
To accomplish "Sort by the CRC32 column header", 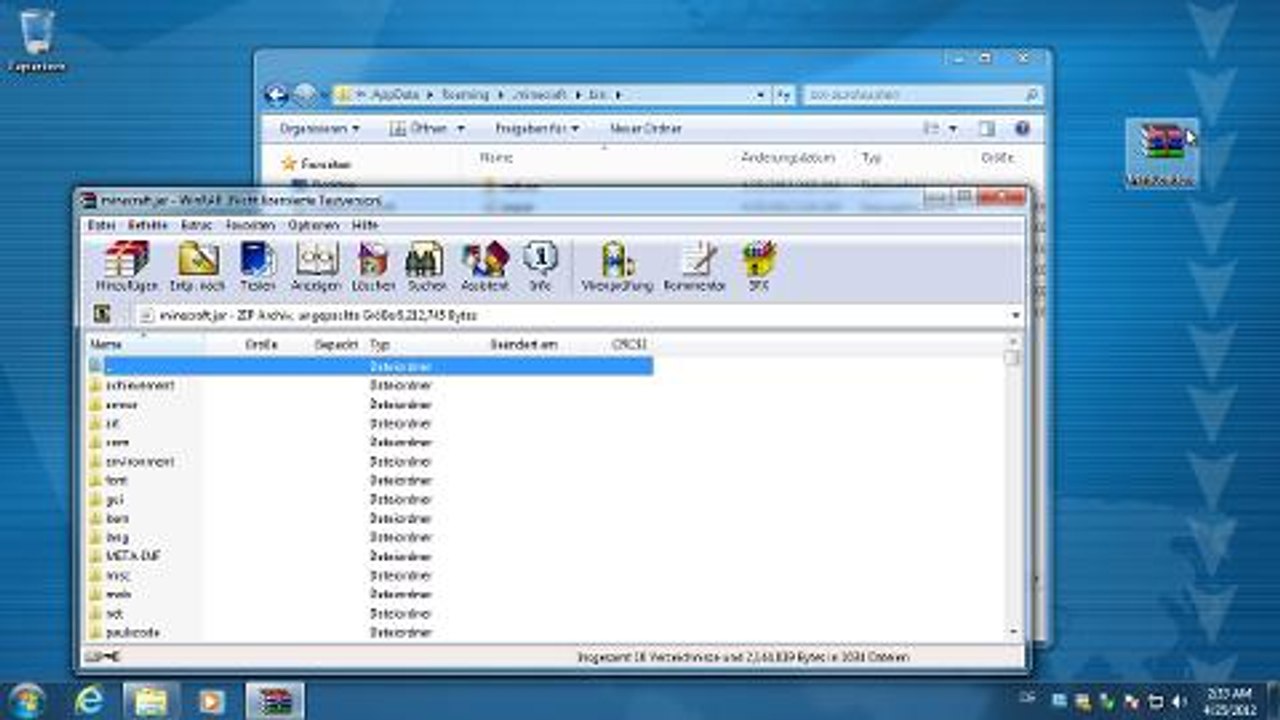I will (628, 344).
